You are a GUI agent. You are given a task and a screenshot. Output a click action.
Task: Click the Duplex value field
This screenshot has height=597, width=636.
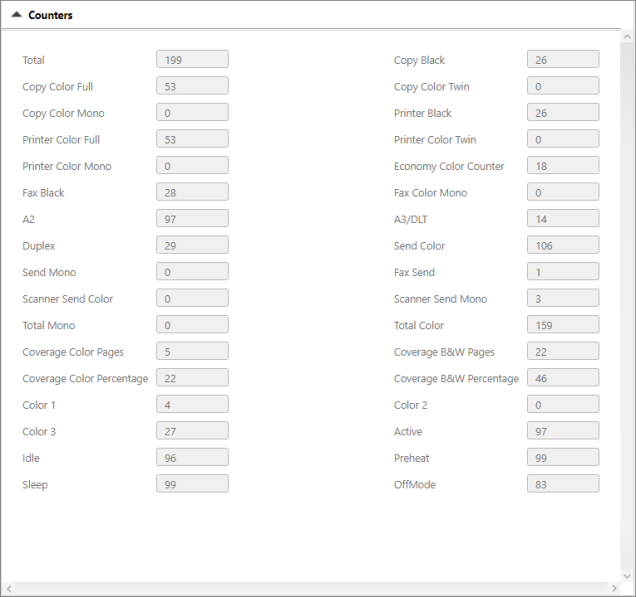click(192, 245)
